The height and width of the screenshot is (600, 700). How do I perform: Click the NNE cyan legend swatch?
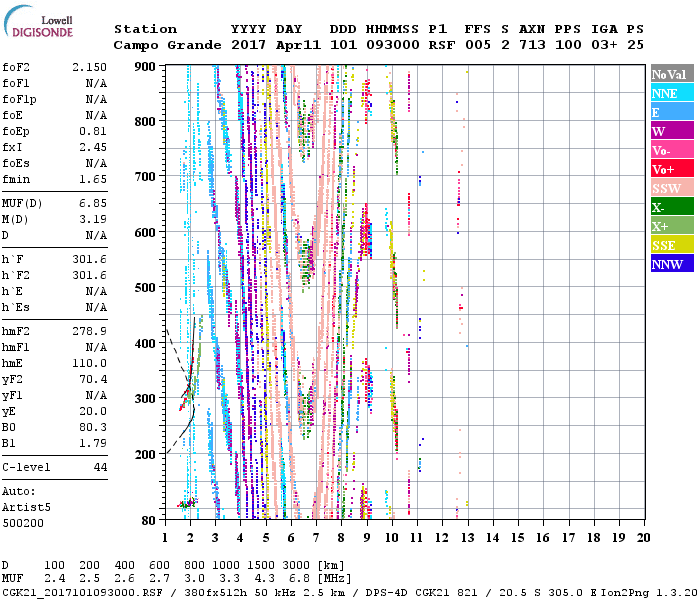pyautogui.click(x=670, y=93)
